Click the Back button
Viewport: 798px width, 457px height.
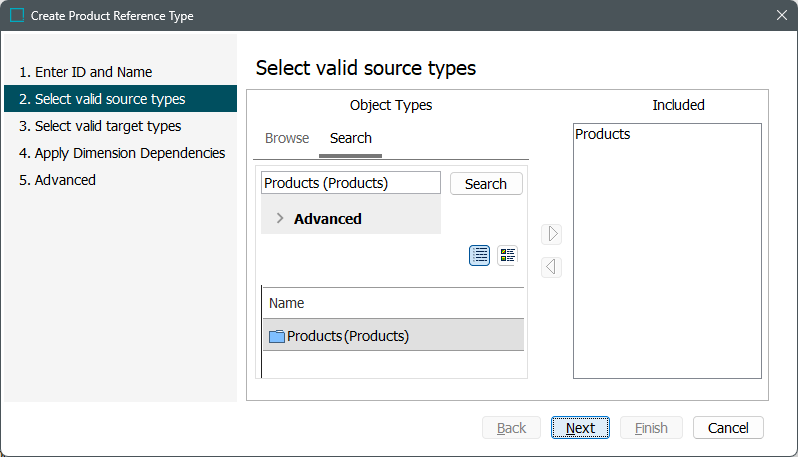coord(511,427)
